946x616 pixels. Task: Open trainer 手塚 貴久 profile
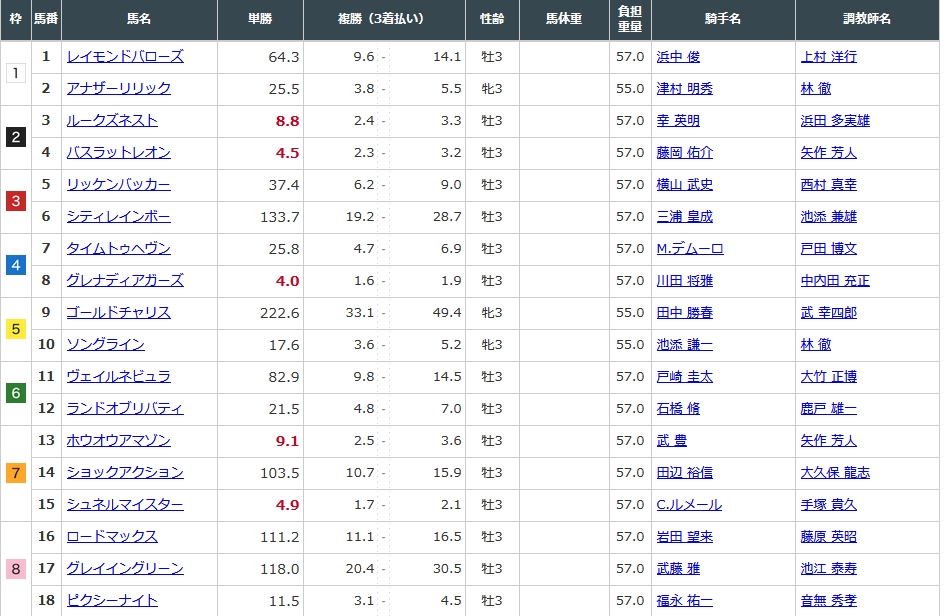pyautogui.click(x=828, y=505)
